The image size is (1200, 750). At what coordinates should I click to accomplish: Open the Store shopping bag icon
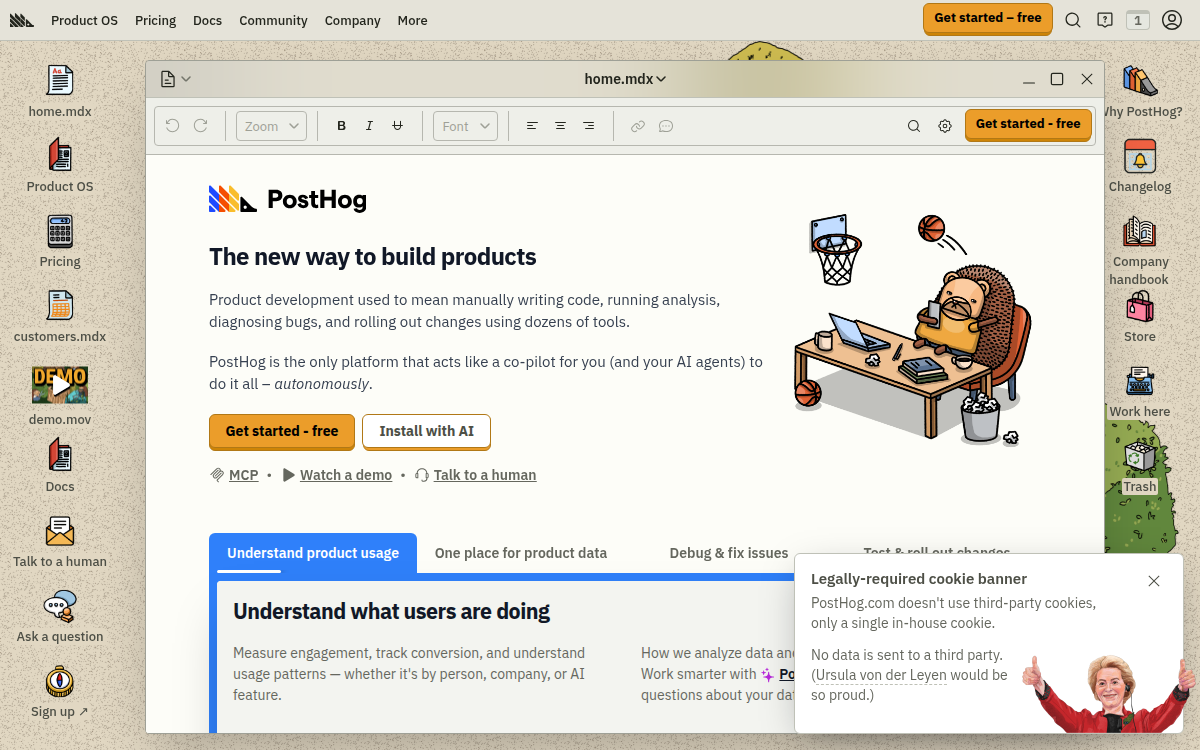(1139, 316)
